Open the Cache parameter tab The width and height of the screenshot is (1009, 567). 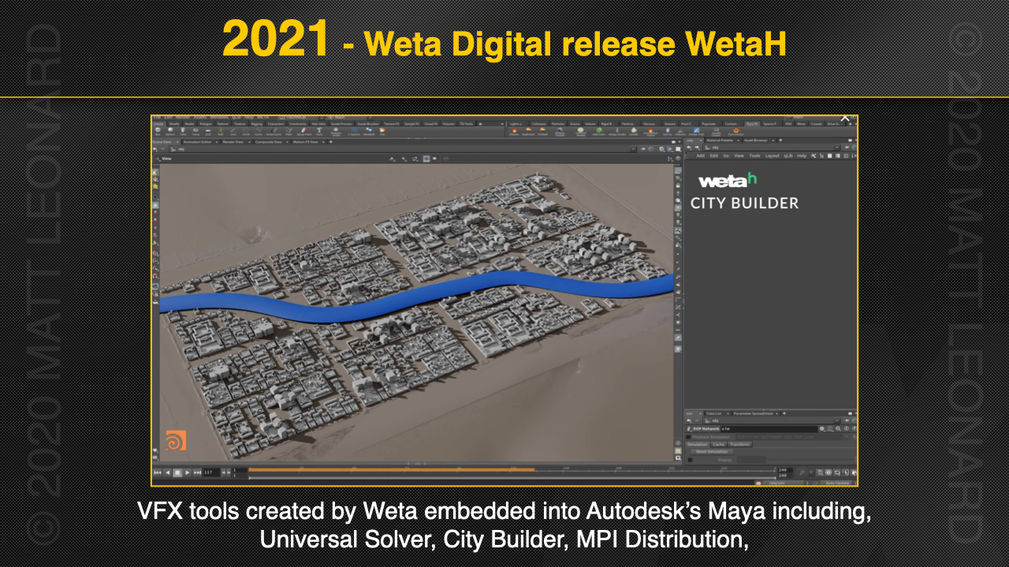[x=718, y=444]
